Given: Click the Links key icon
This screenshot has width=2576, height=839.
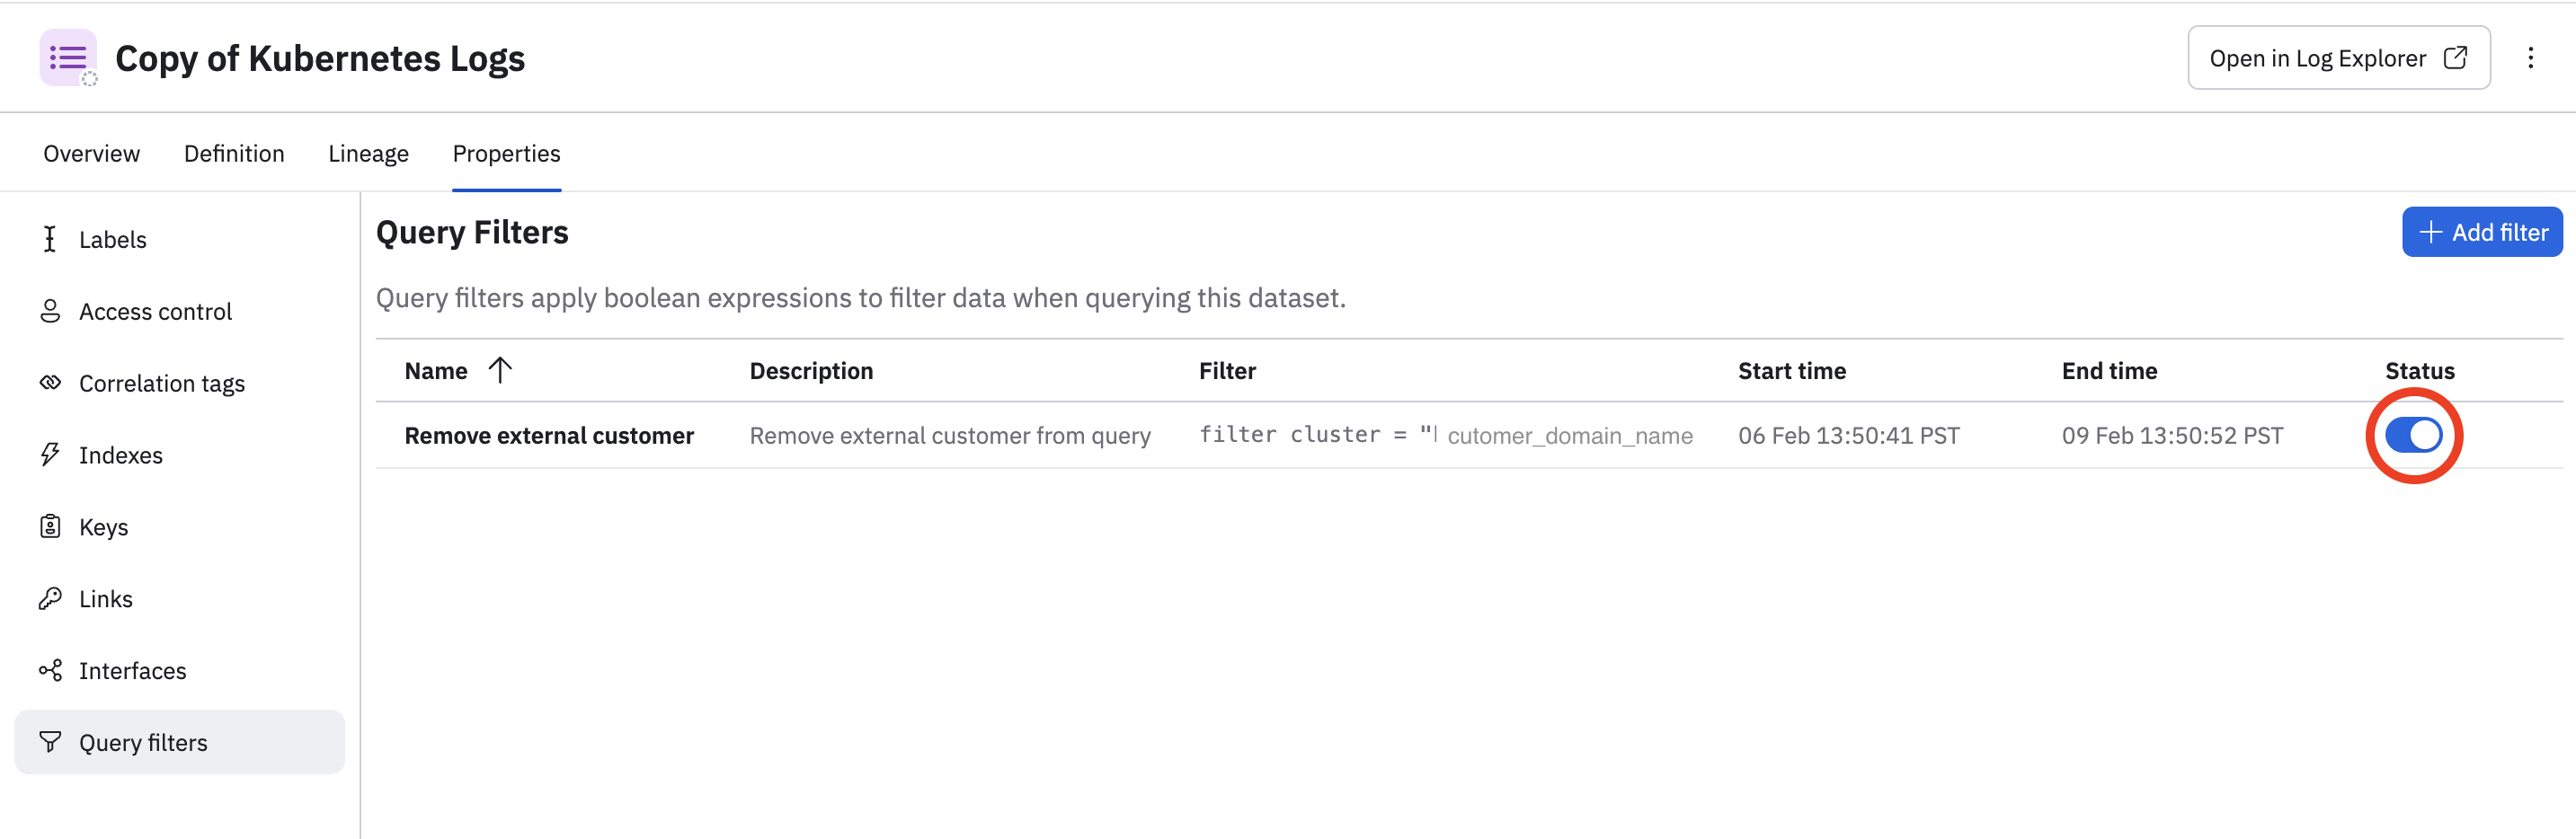Looking at the screenshot, I should (x=50, y=598).
